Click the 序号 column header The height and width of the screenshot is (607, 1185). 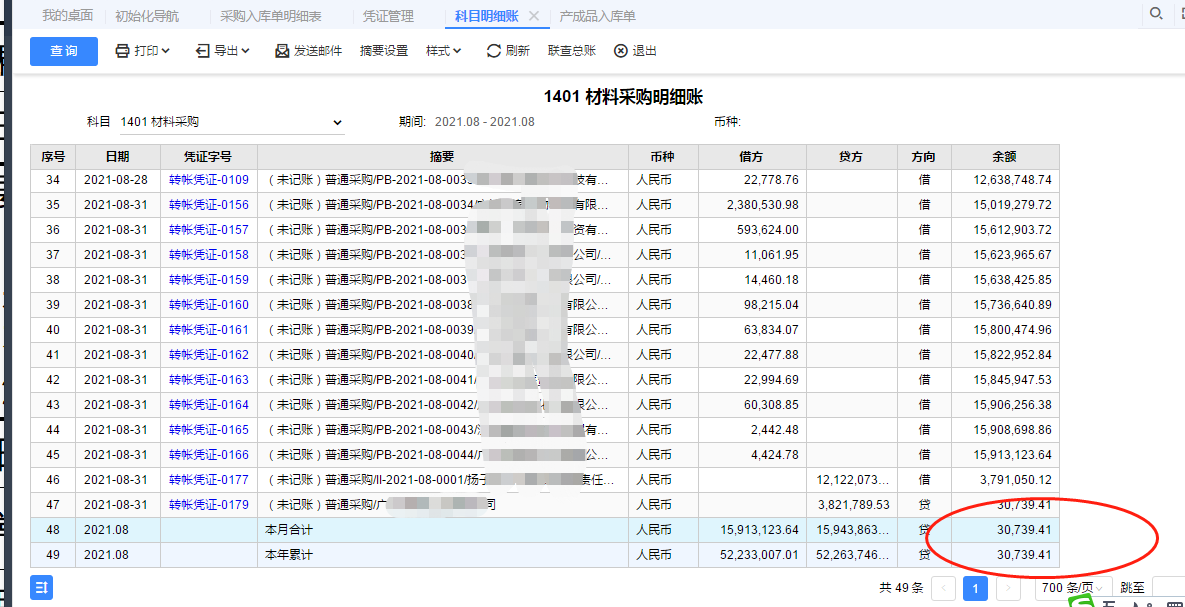point(53,156)
